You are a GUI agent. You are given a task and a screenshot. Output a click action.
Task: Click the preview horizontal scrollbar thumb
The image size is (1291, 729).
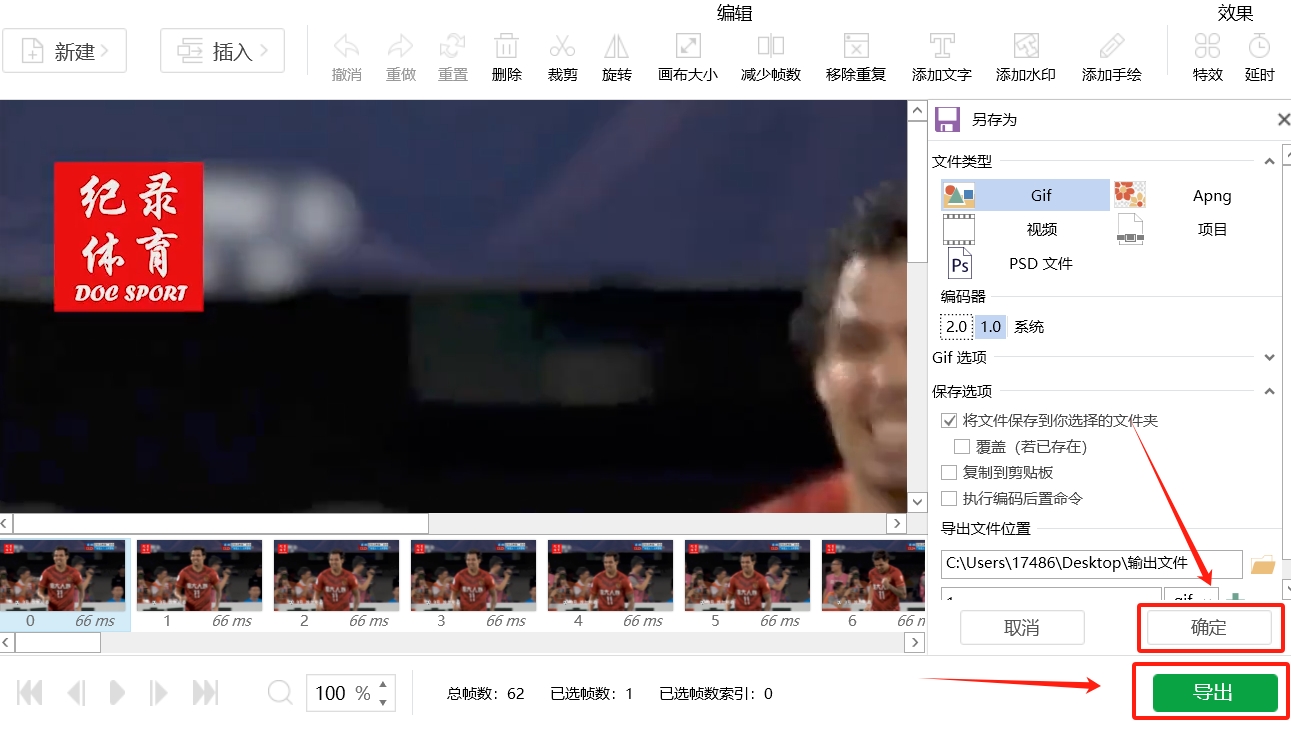(221, 523)
